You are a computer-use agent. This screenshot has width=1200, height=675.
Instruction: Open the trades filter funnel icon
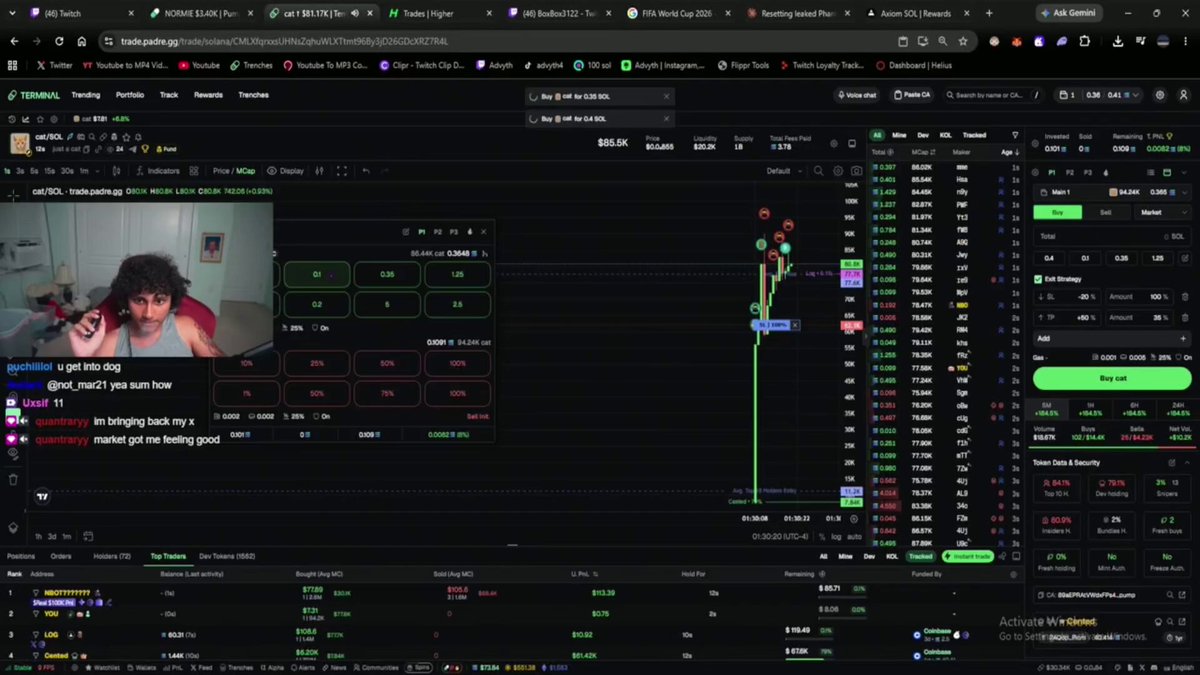coord(1016,135)
